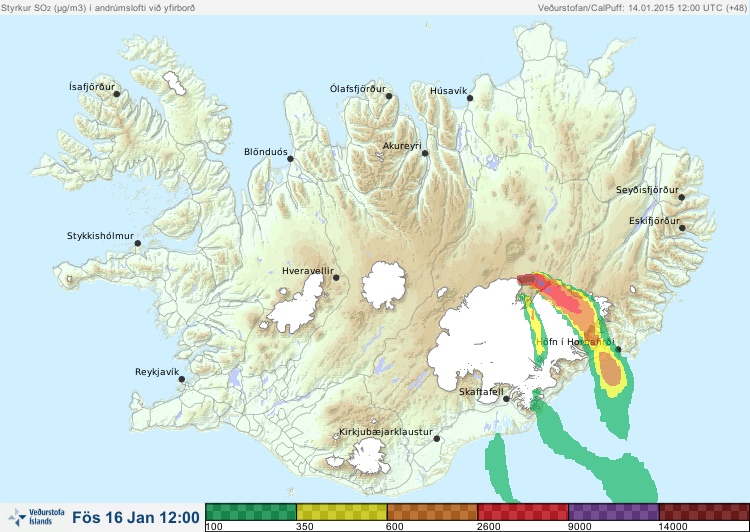The height and width of the screenshot is (532, 750).
Task: Select the Stykkishólmur marker dot
Action: pos(138,243)
